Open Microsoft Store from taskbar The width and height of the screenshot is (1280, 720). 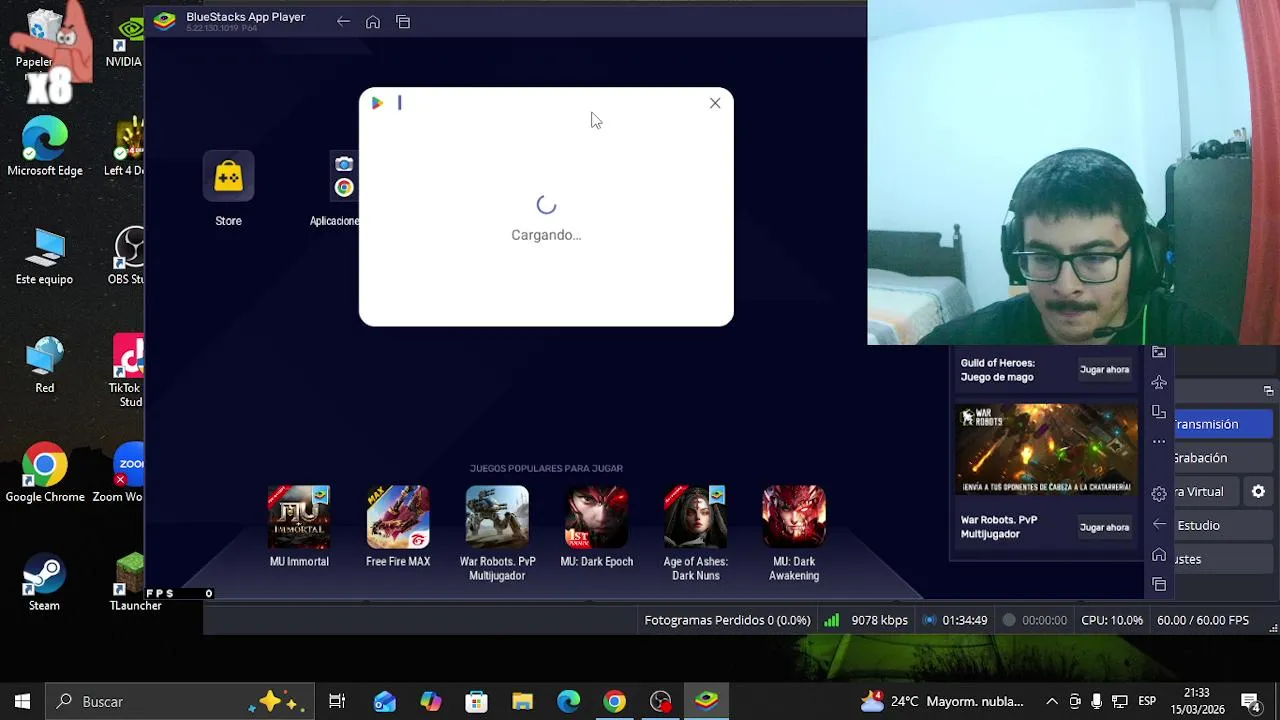(x=477, y=702)
